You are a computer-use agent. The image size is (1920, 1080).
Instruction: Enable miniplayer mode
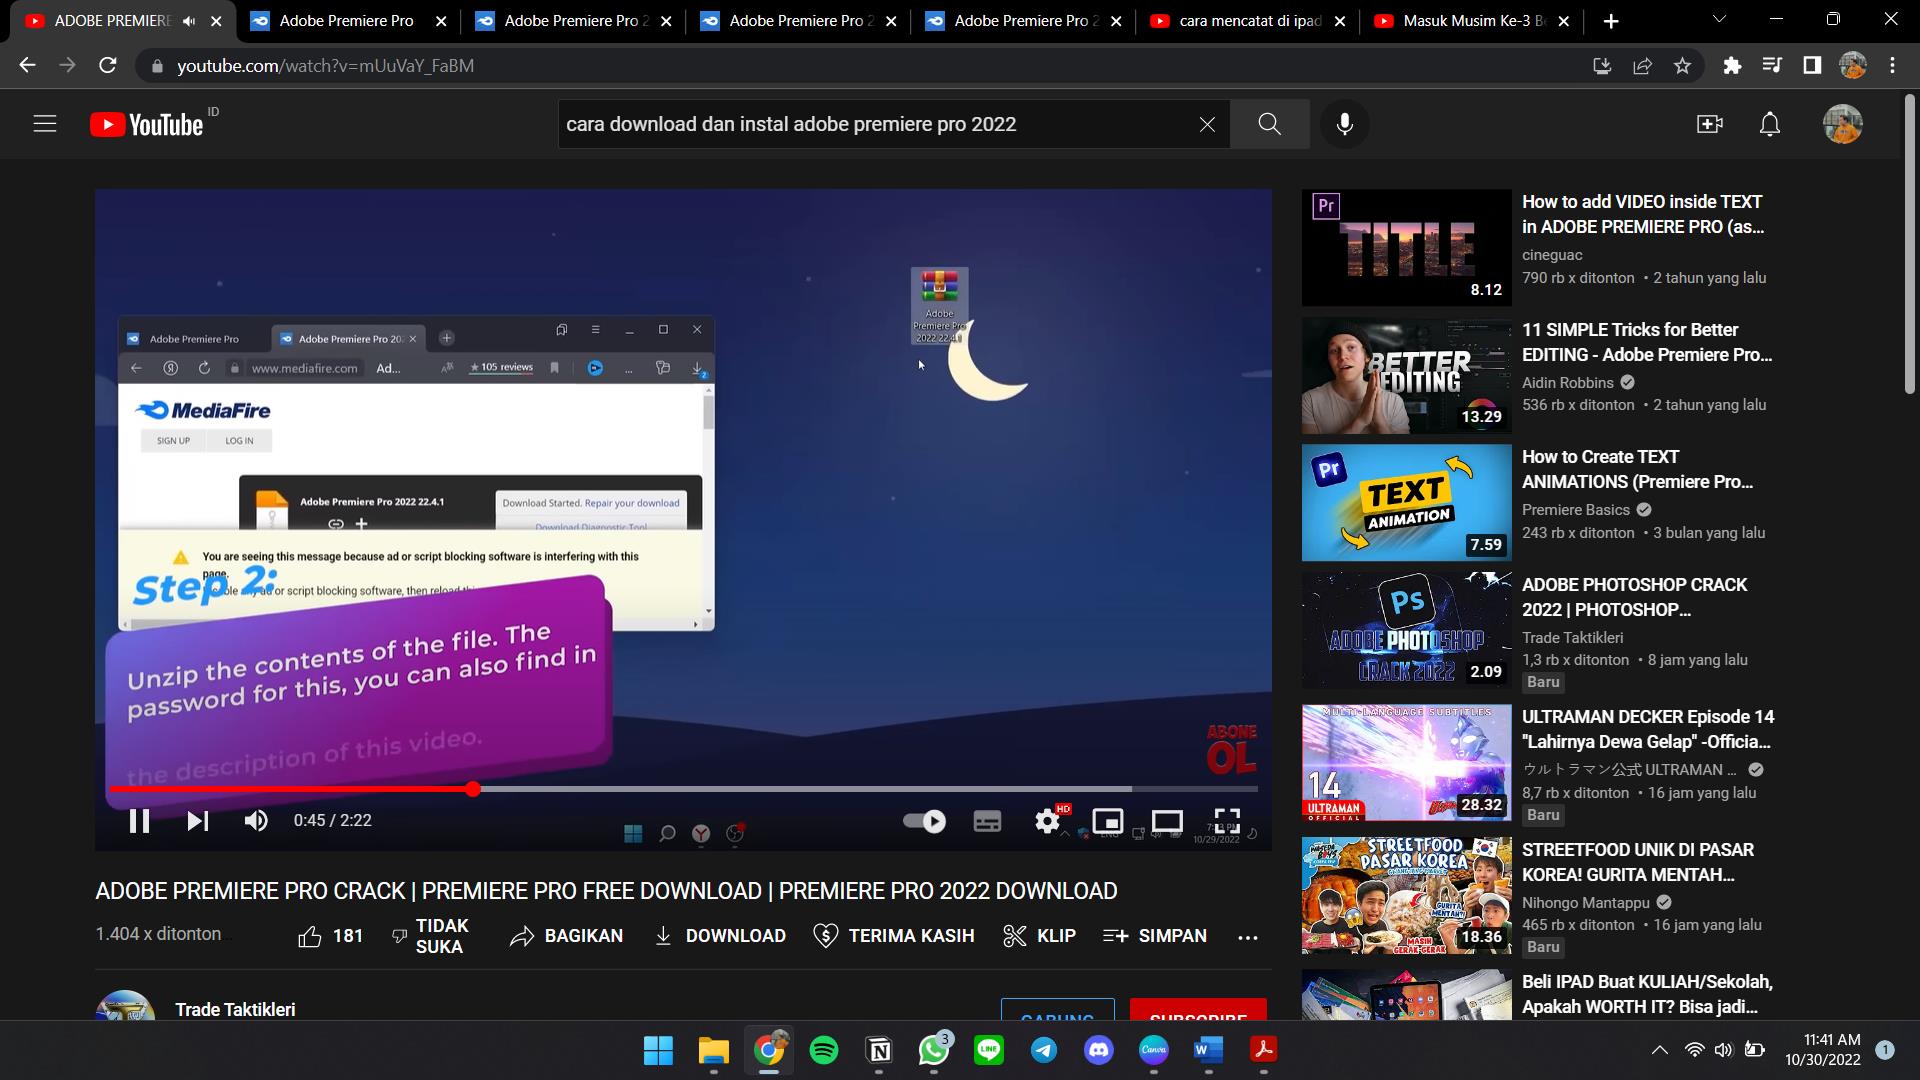click(1107, 821)
